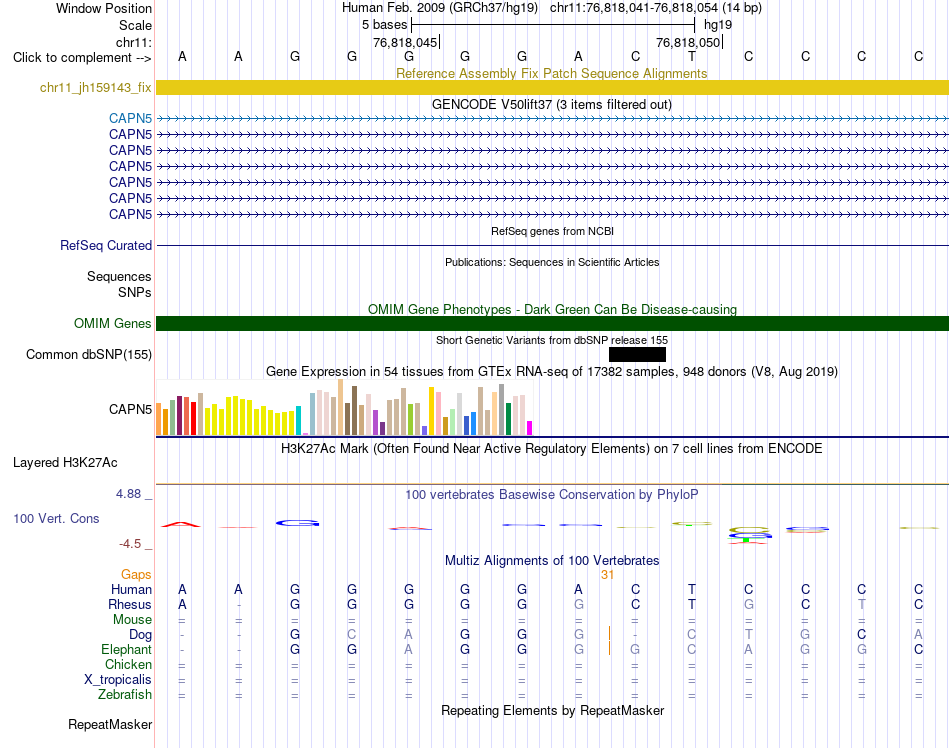Click the T base in the chr11 reference sequence row
This screenshot has height=748, width=950.
pos(692,56)
